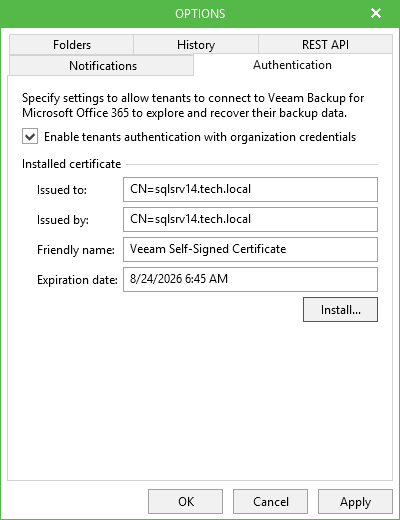Click the Install... certificate button

340,310
